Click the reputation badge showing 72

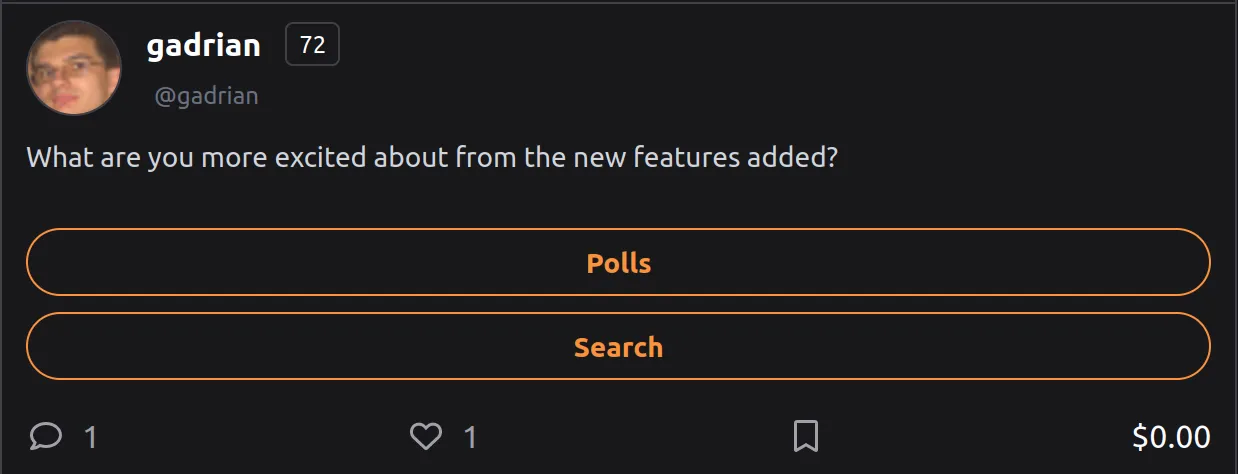[x=313, y=46]
